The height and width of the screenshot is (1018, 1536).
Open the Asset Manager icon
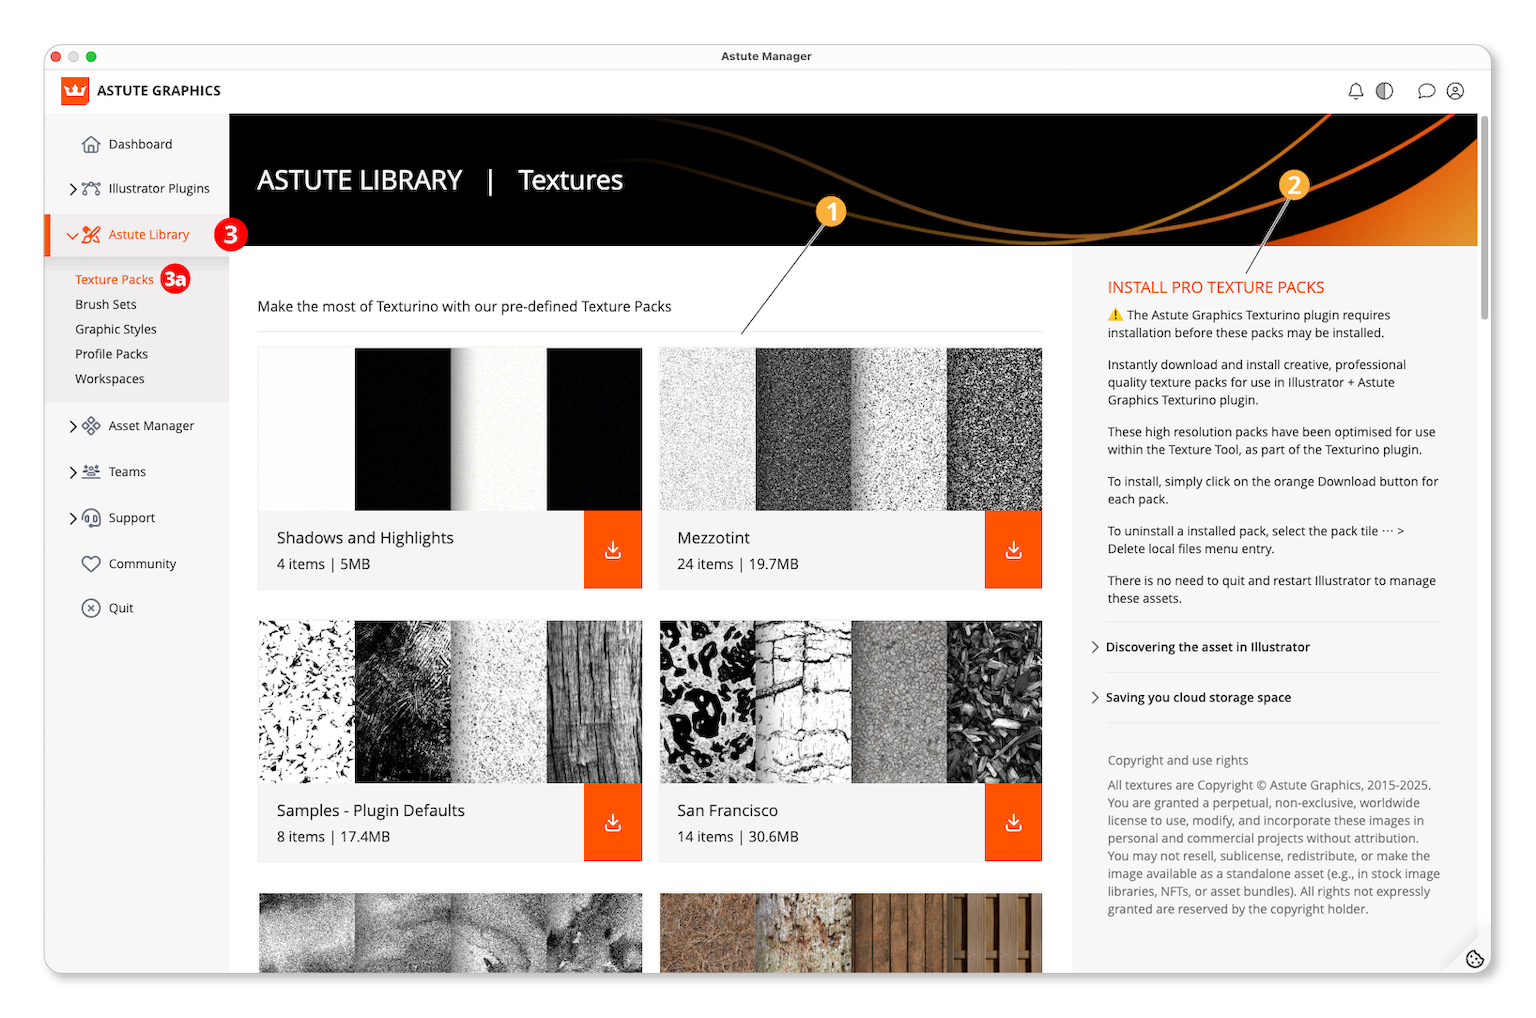[x=89, y=425]
